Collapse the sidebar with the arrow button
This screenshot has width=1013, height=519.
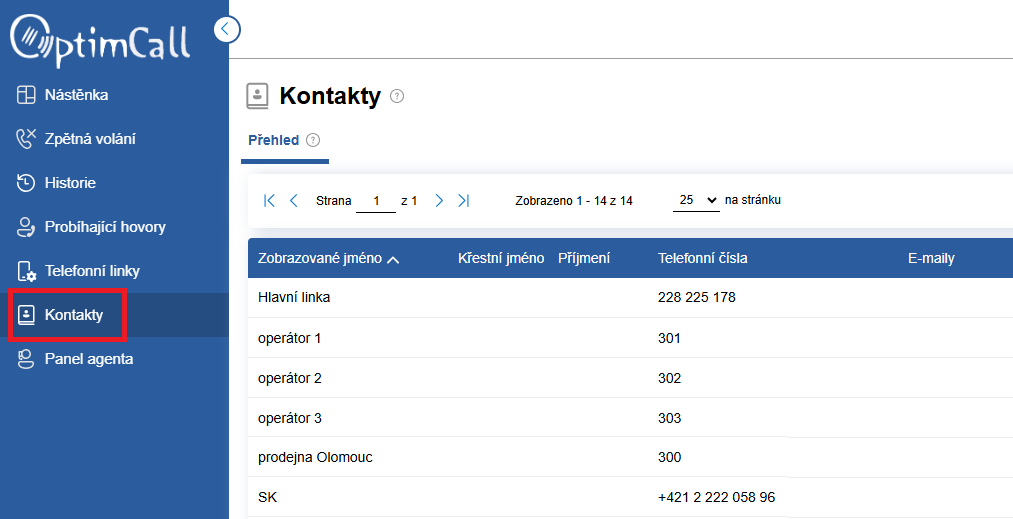pyautogui.click(x=227, y=29)
